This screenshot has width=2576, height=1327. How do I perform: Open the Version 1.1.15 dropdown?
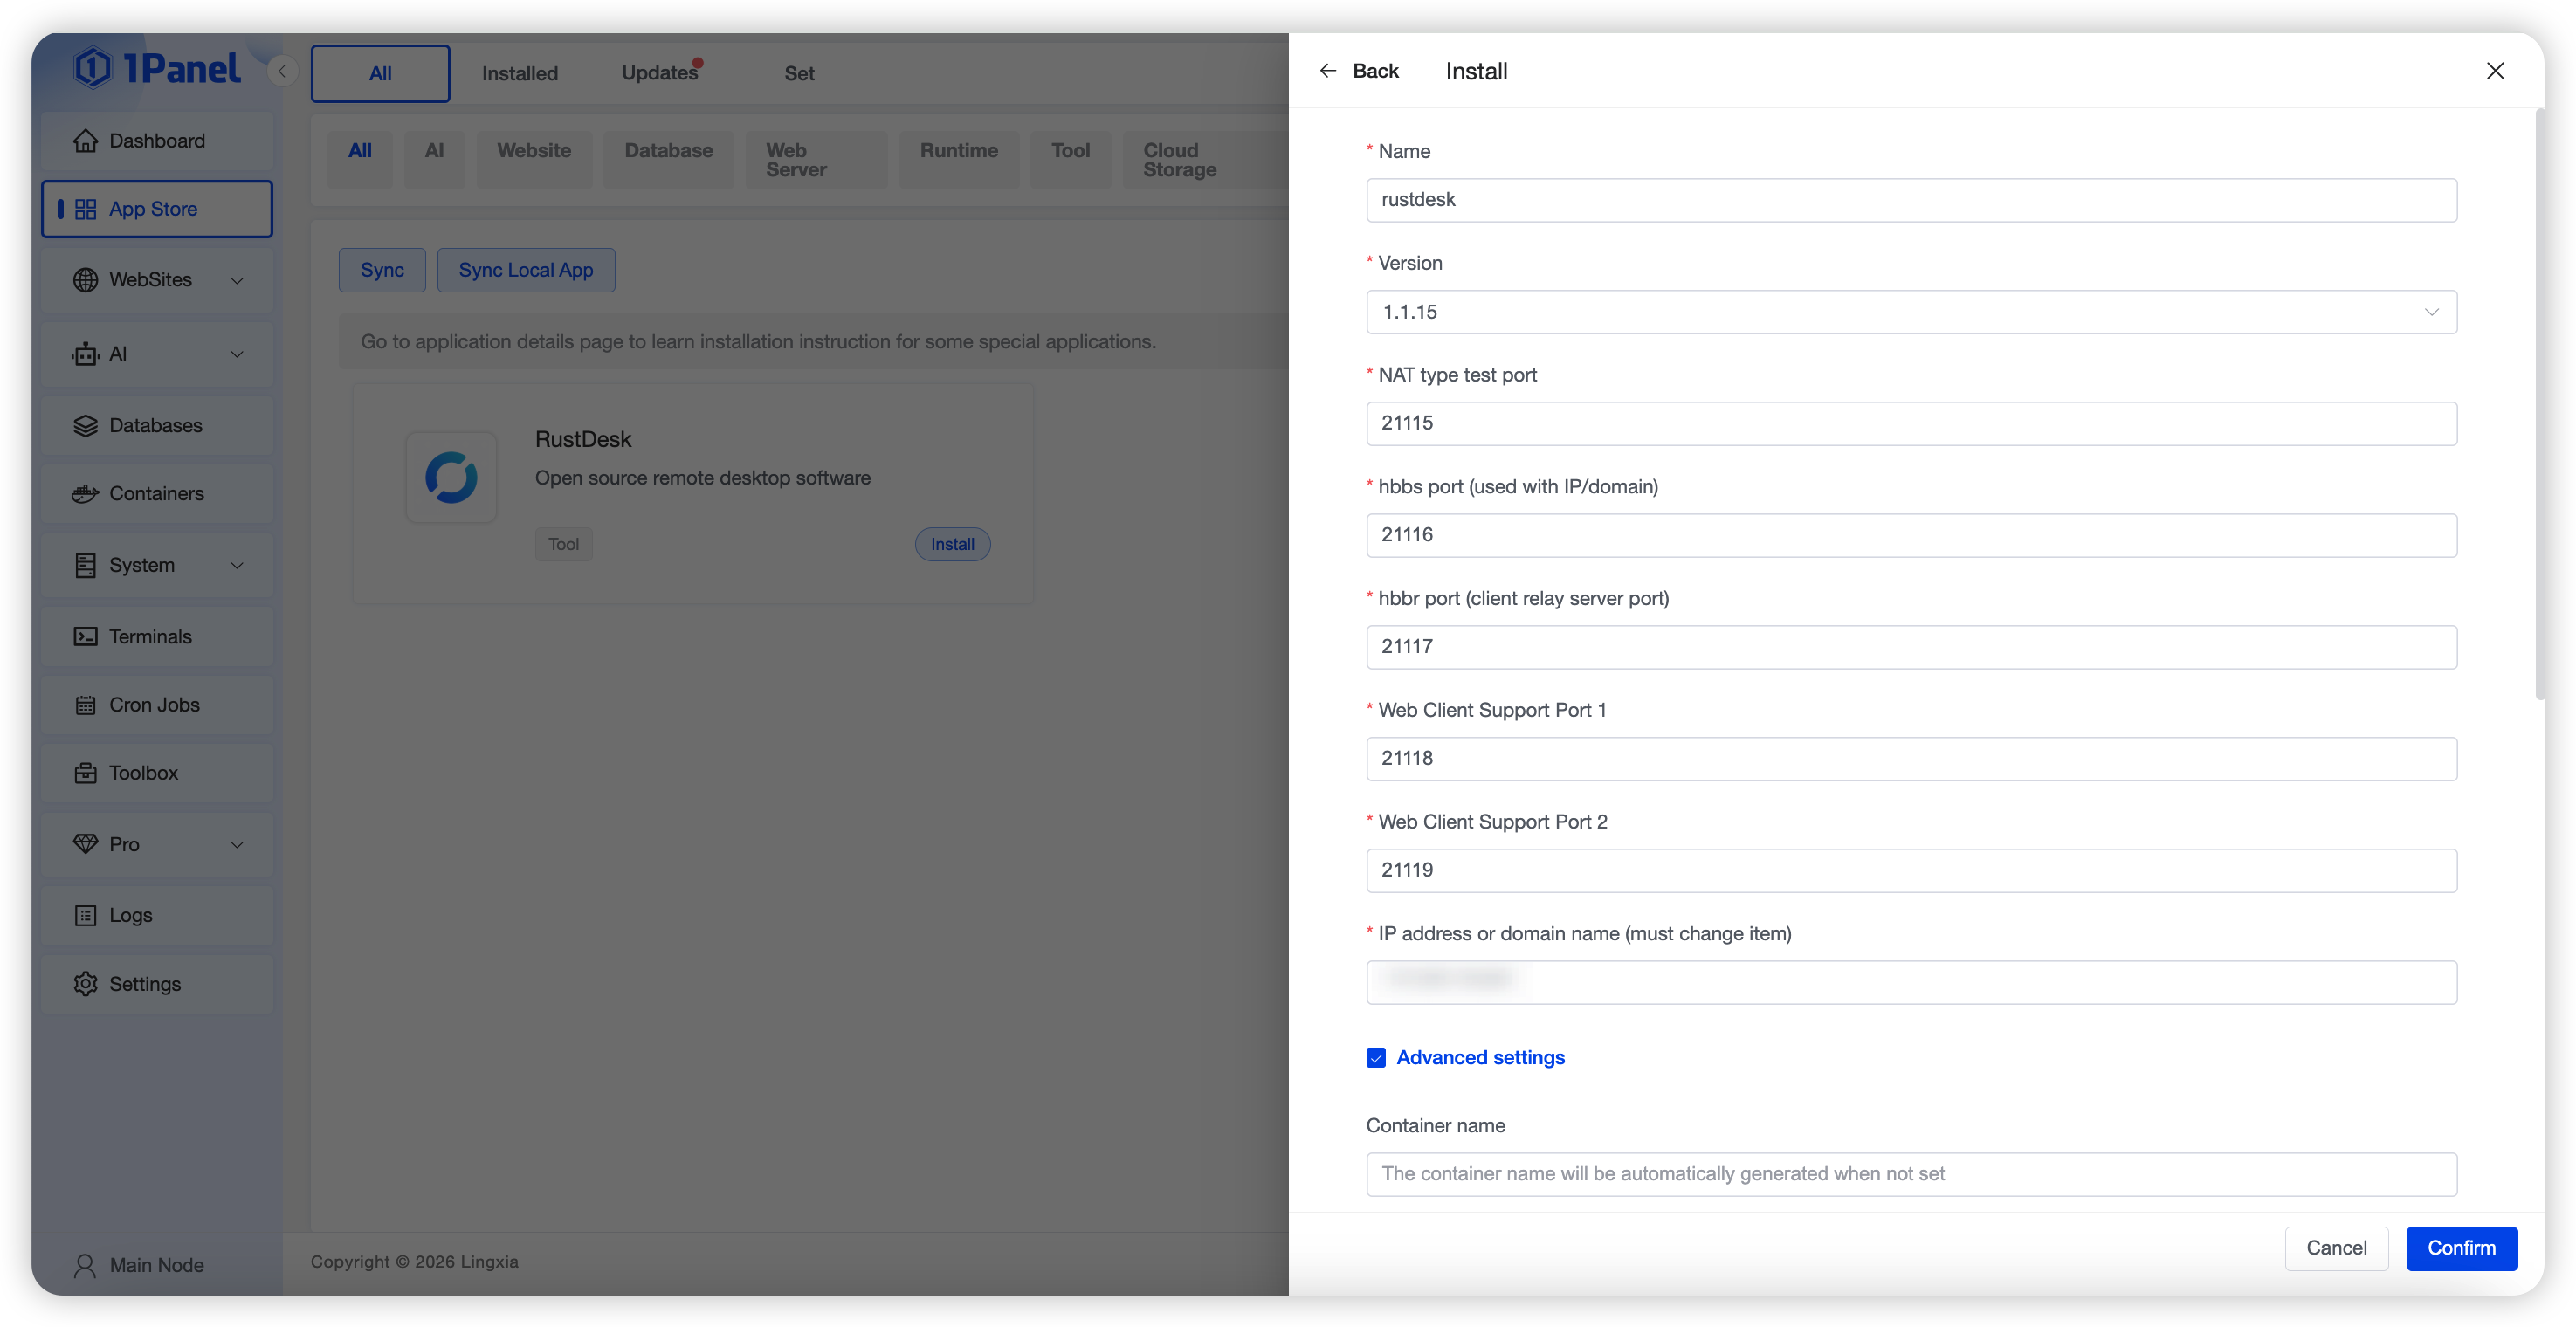[1910, 312]
